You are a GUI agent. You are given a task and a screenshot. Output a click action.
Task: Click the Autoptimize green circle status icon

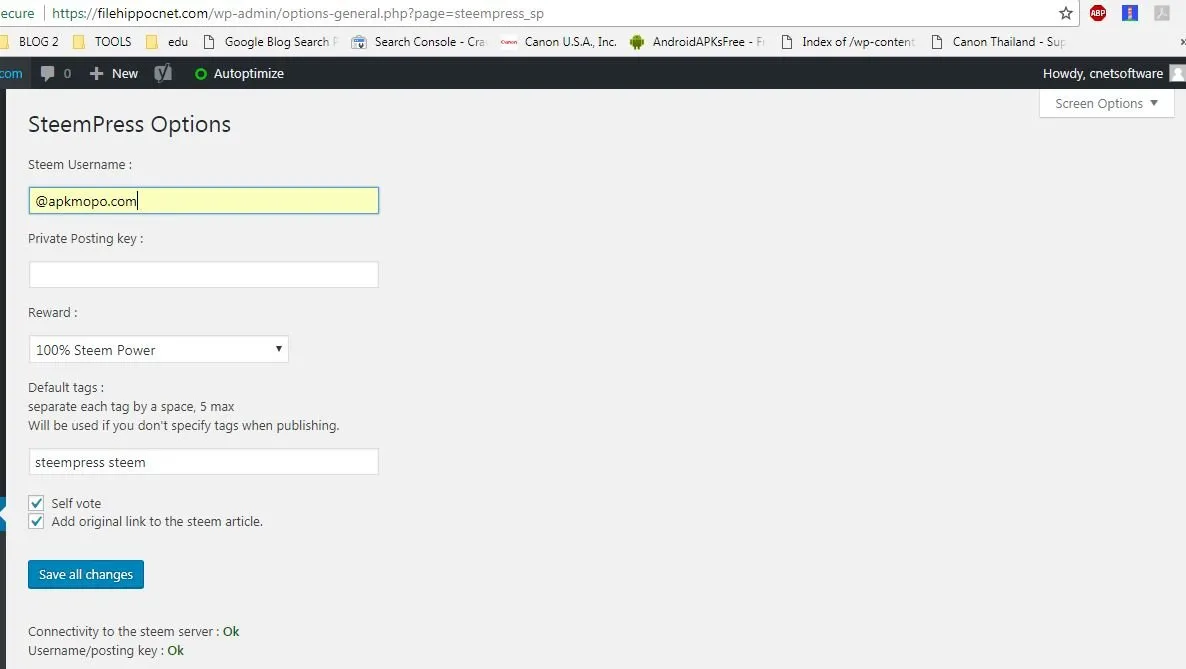point(200,74)
